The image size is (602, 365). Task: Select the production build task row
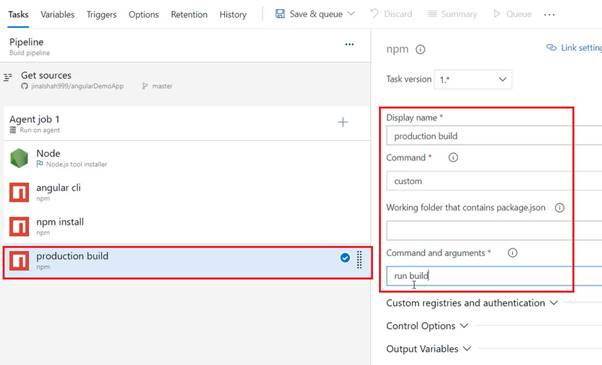[x=188, y=263]
